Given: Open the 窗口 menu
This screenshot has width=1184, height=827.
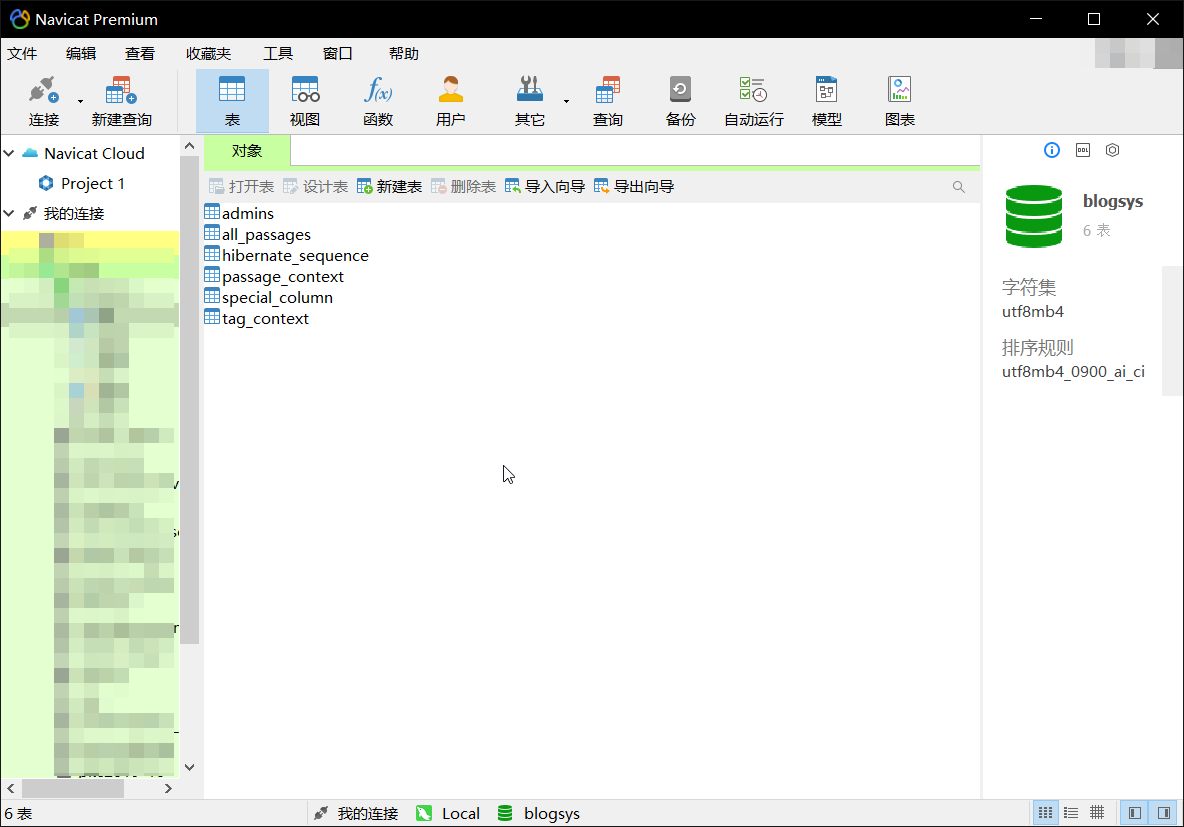Looking at the screenshot, I should [x=338, y=54].
